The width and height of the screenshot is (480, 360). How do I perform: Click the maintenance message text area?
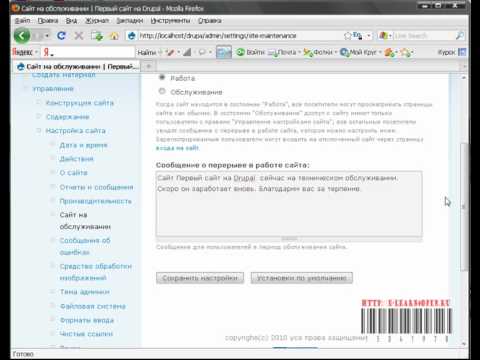tap(289, 204)
